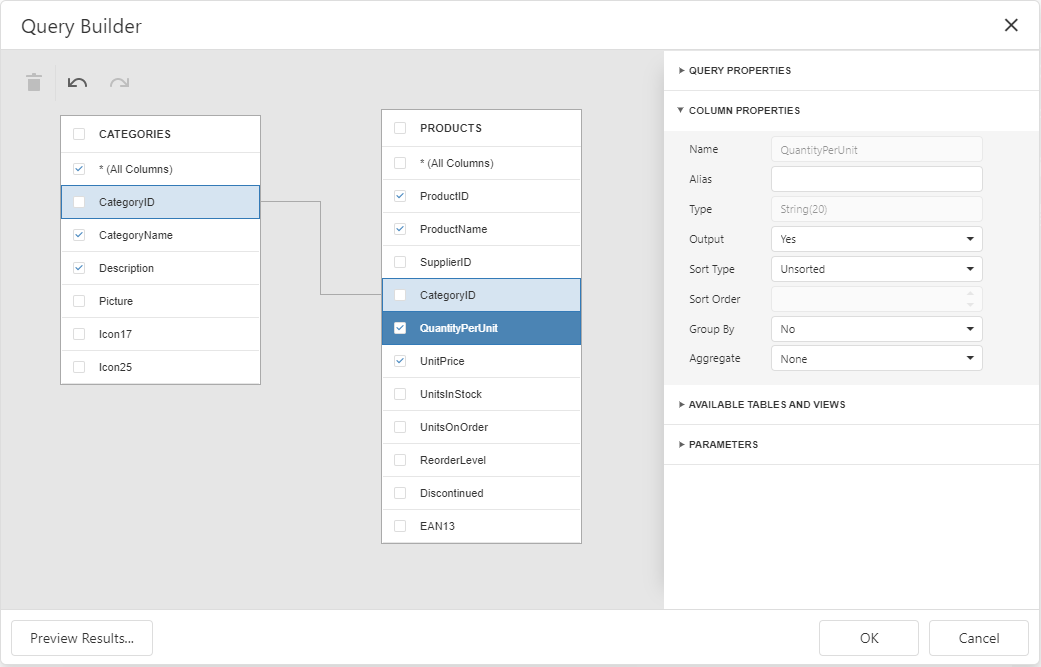
Task: Open the Sort Type dropdown
Action: pos(876,269)
